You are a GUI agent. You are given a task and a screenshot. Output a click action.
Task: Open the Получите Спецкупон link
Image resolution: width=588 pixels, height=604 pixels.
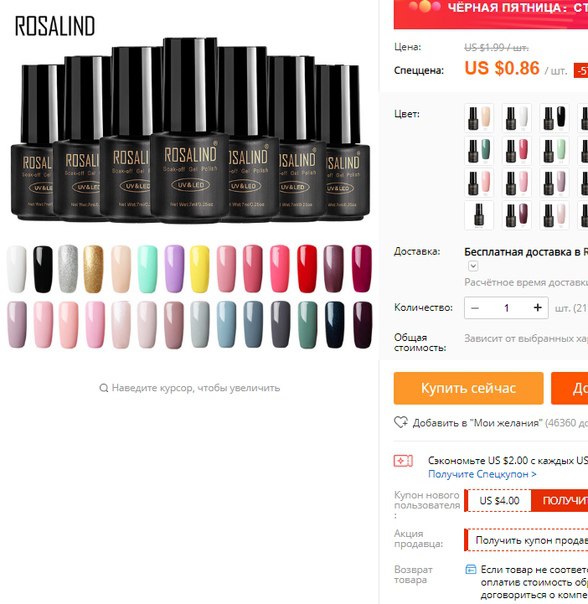[482, 474]
